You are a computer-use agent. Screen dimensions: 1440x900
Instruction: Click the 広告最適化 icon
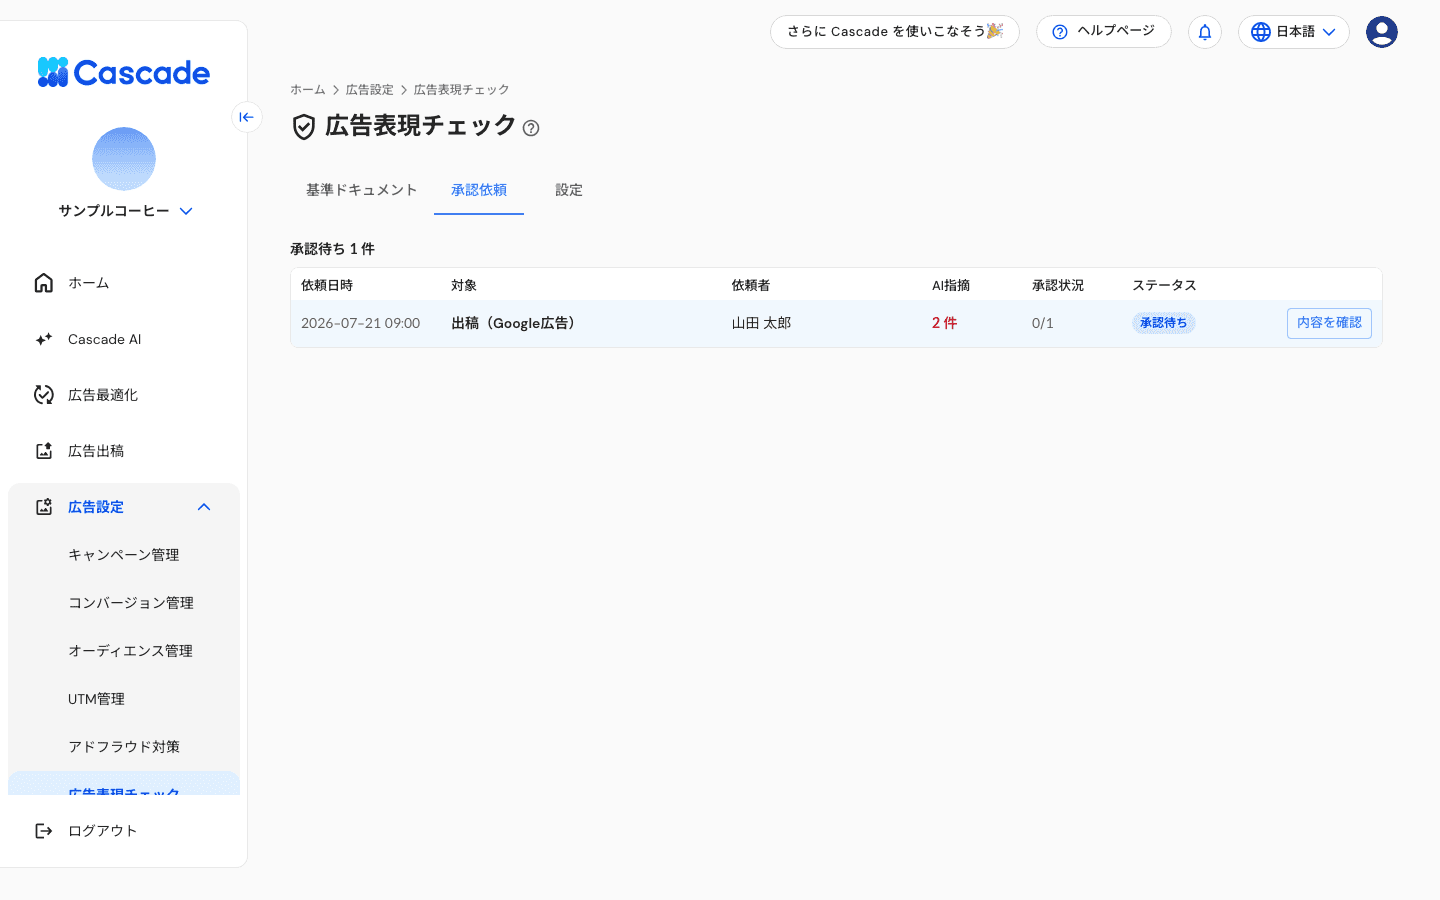(x=44, y=395)
